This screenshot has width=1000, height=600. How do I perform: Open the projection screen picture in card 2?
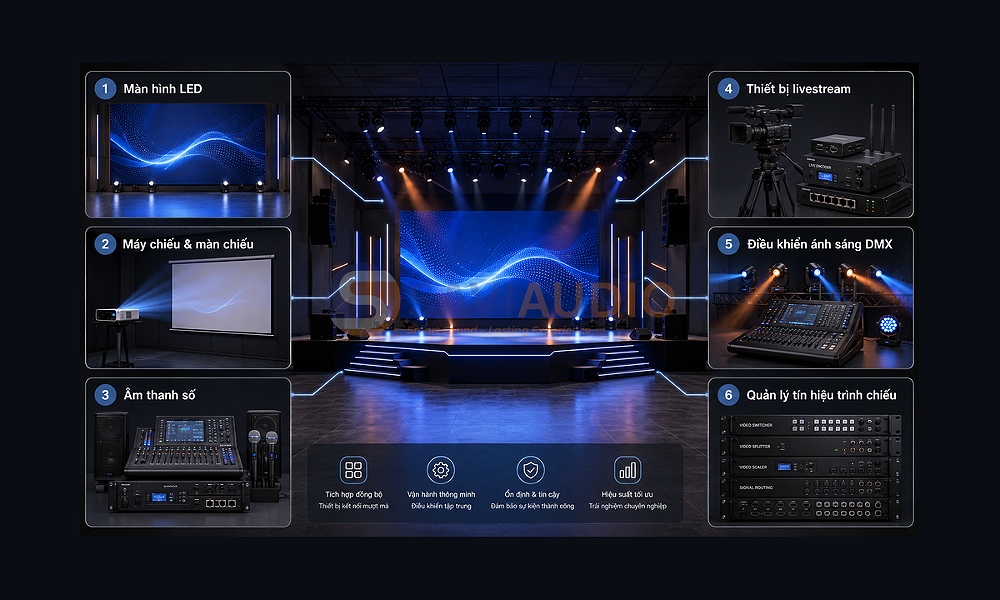tap(222, 295)
